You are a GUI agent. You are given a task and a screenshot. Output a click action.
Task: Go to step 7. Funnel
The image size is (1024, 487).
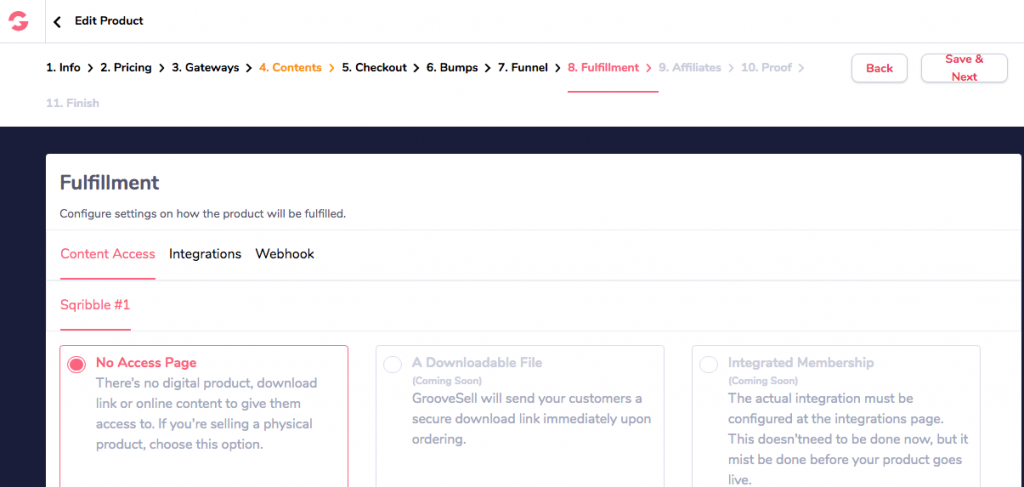[522, 68]
